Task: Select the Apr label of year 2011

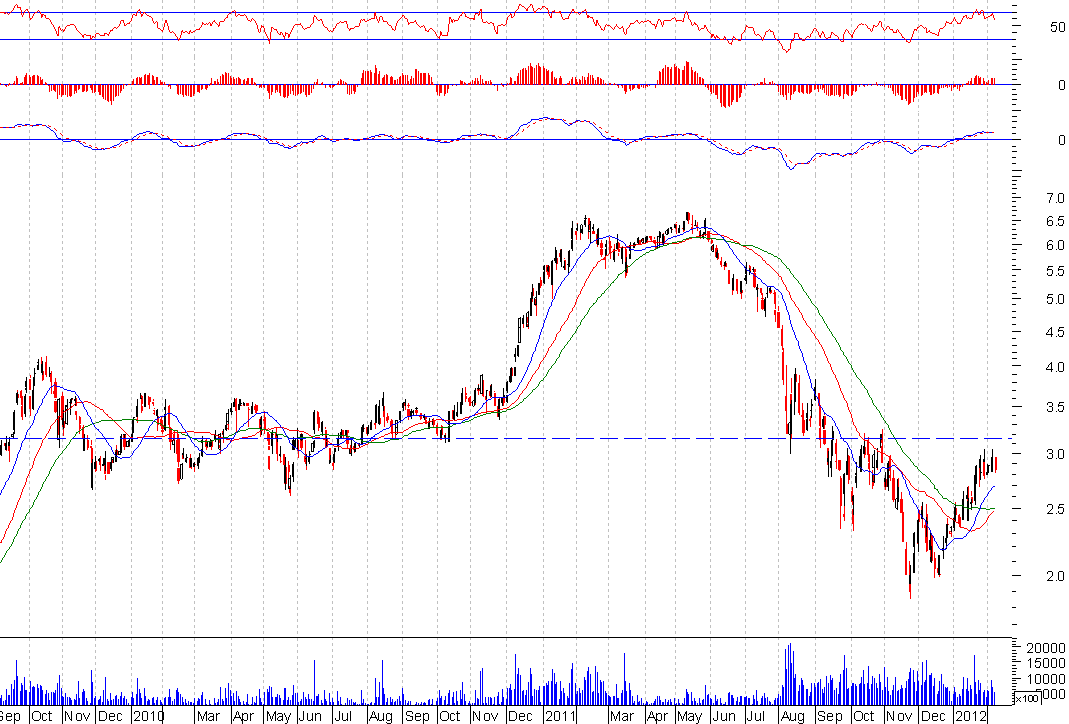Action: coord(657,716)
